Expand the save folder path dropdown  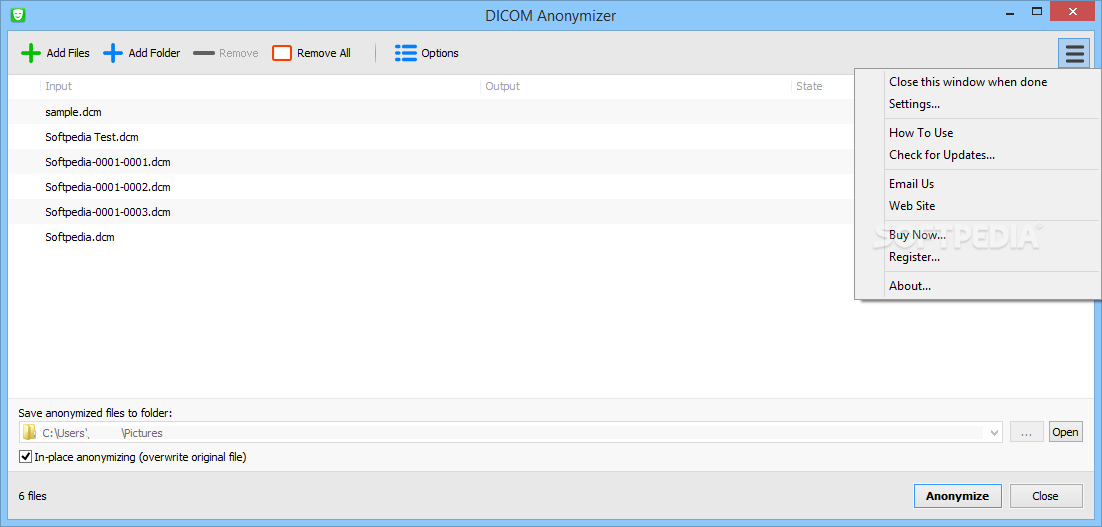coord(994,432)
